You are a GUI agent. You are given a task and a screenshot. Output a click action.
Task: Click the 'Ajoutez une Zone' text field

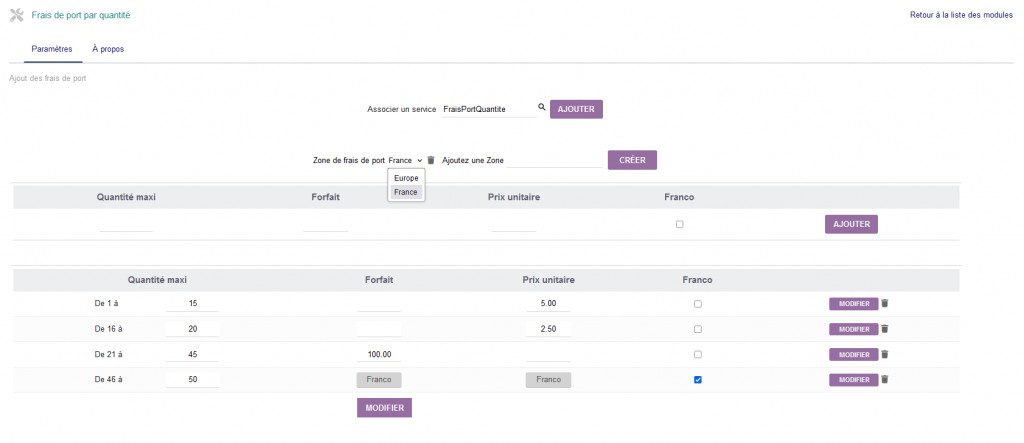point(553,160)
